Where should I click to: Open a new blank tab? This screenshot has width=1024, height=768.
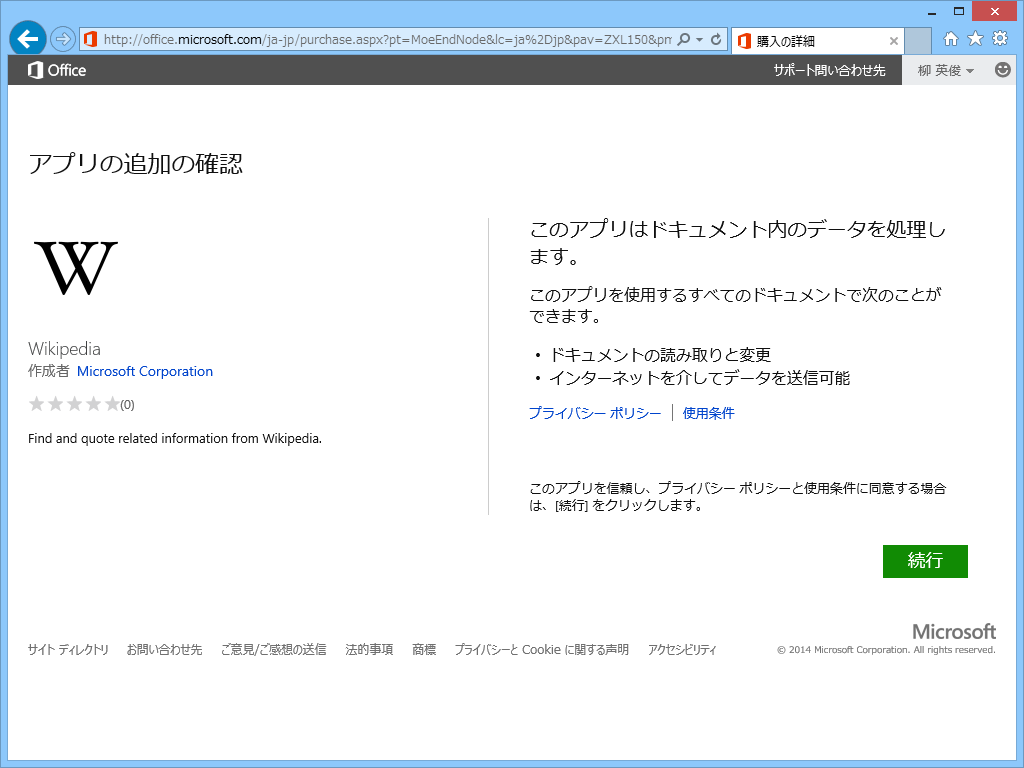click(x=918, y=40)
